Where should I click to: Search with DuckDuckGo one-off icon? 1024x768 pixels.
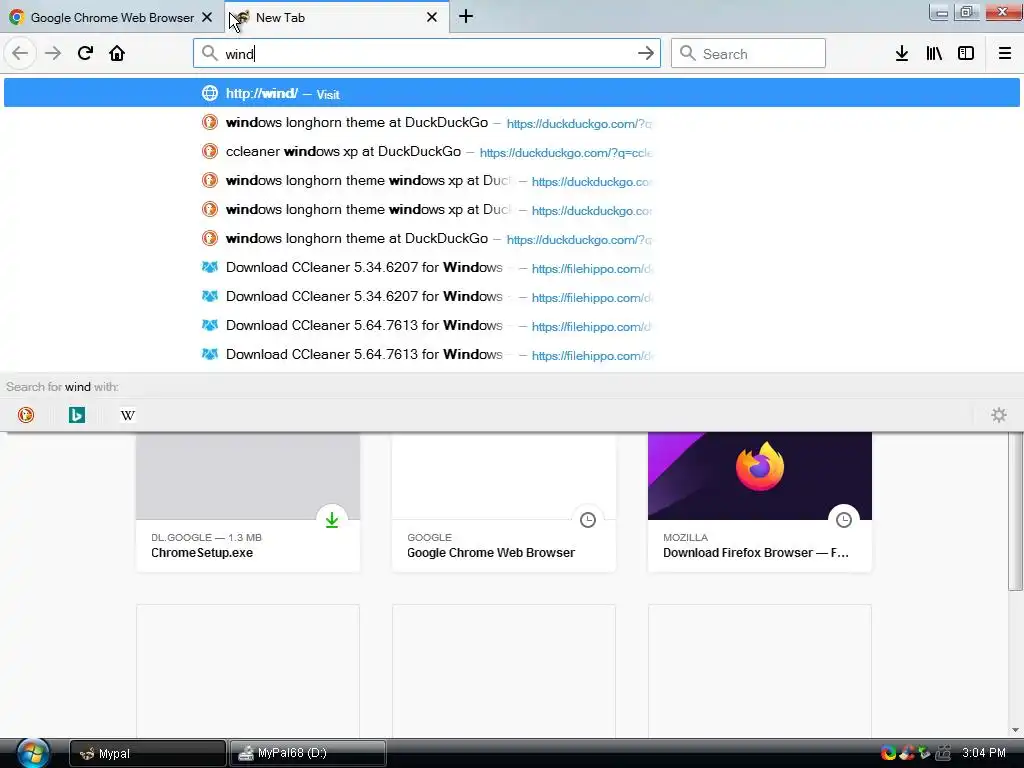point(26,415)
